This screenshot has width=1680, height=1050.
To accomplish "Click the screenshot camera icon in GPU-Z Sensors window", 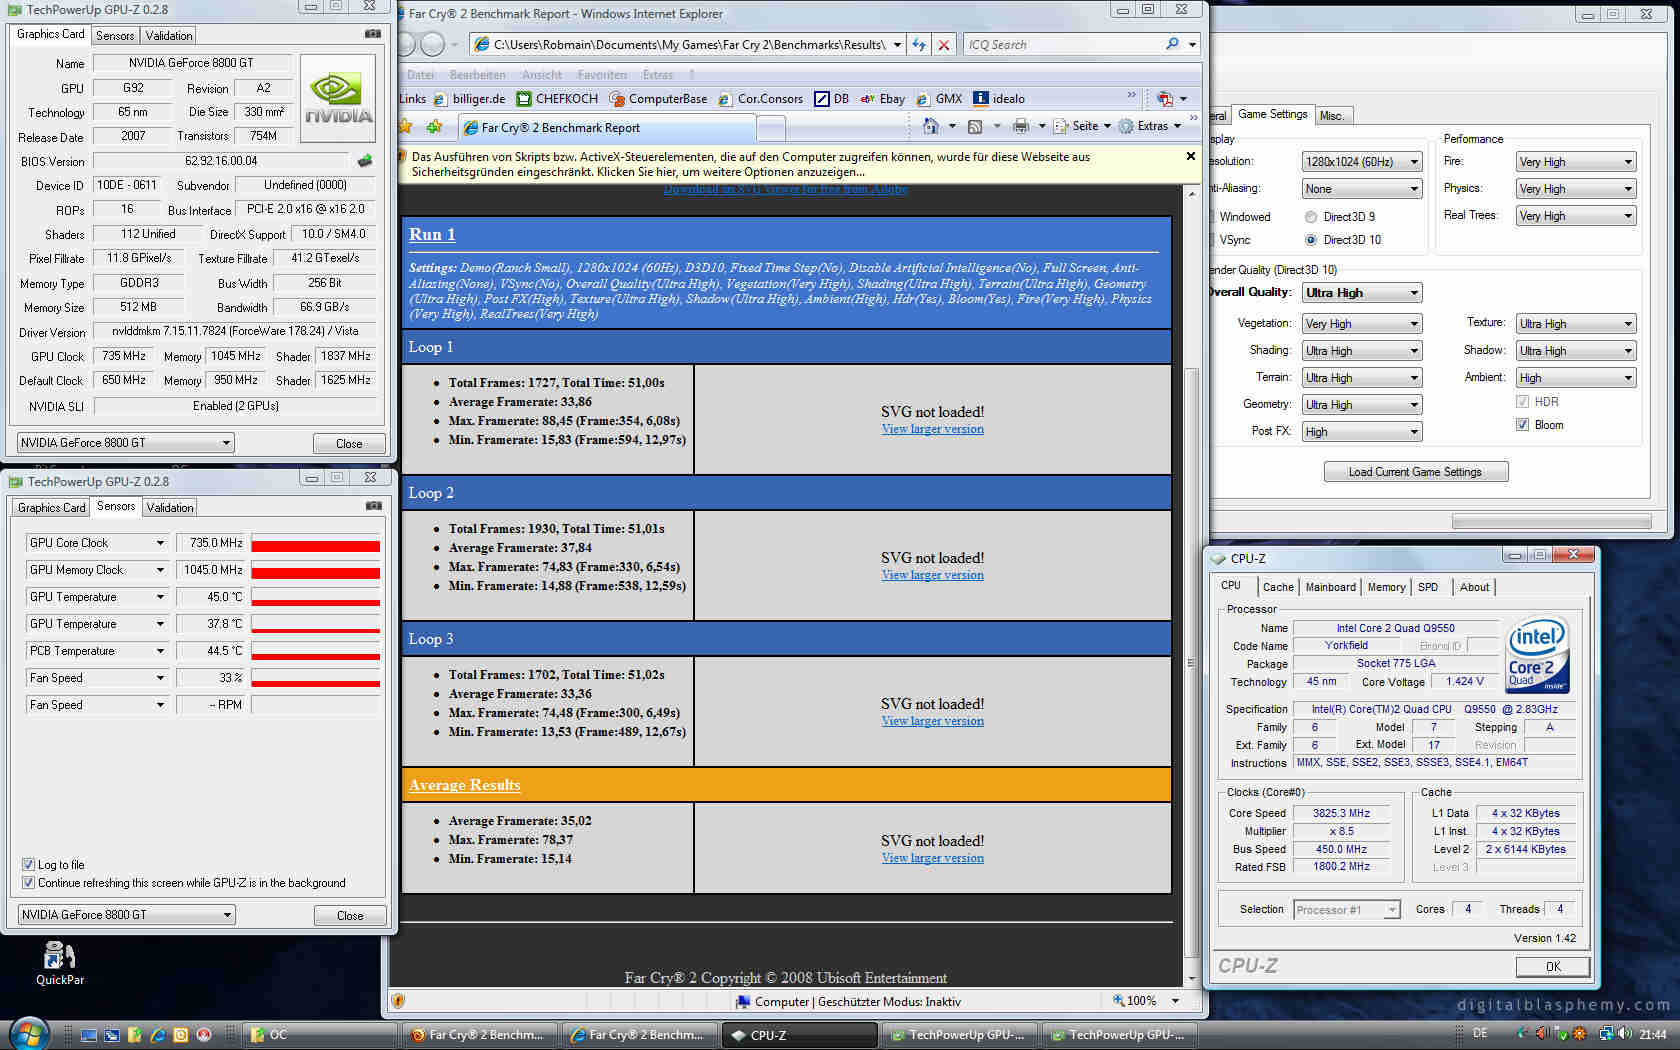I will coord(374,506).
